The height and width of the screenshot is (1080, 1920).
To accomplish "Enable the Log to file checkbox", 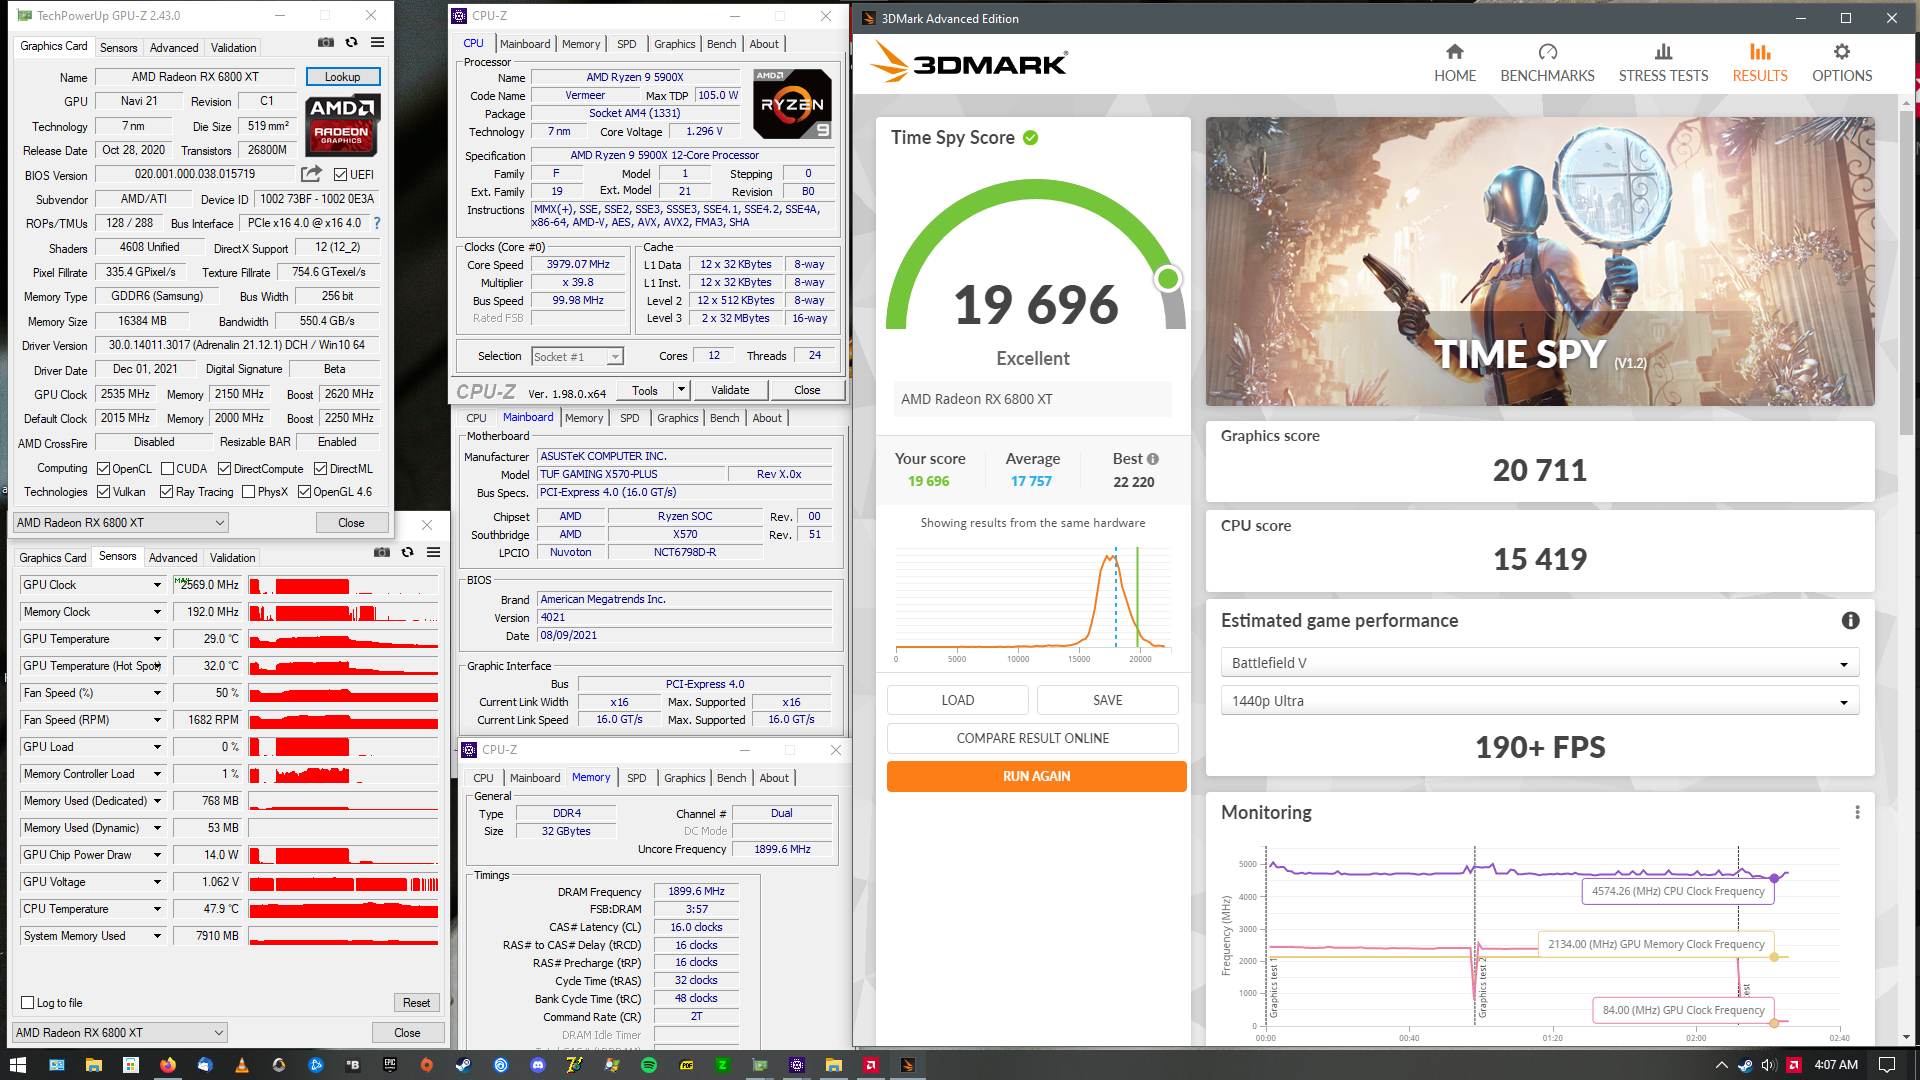I will 28,1003.
